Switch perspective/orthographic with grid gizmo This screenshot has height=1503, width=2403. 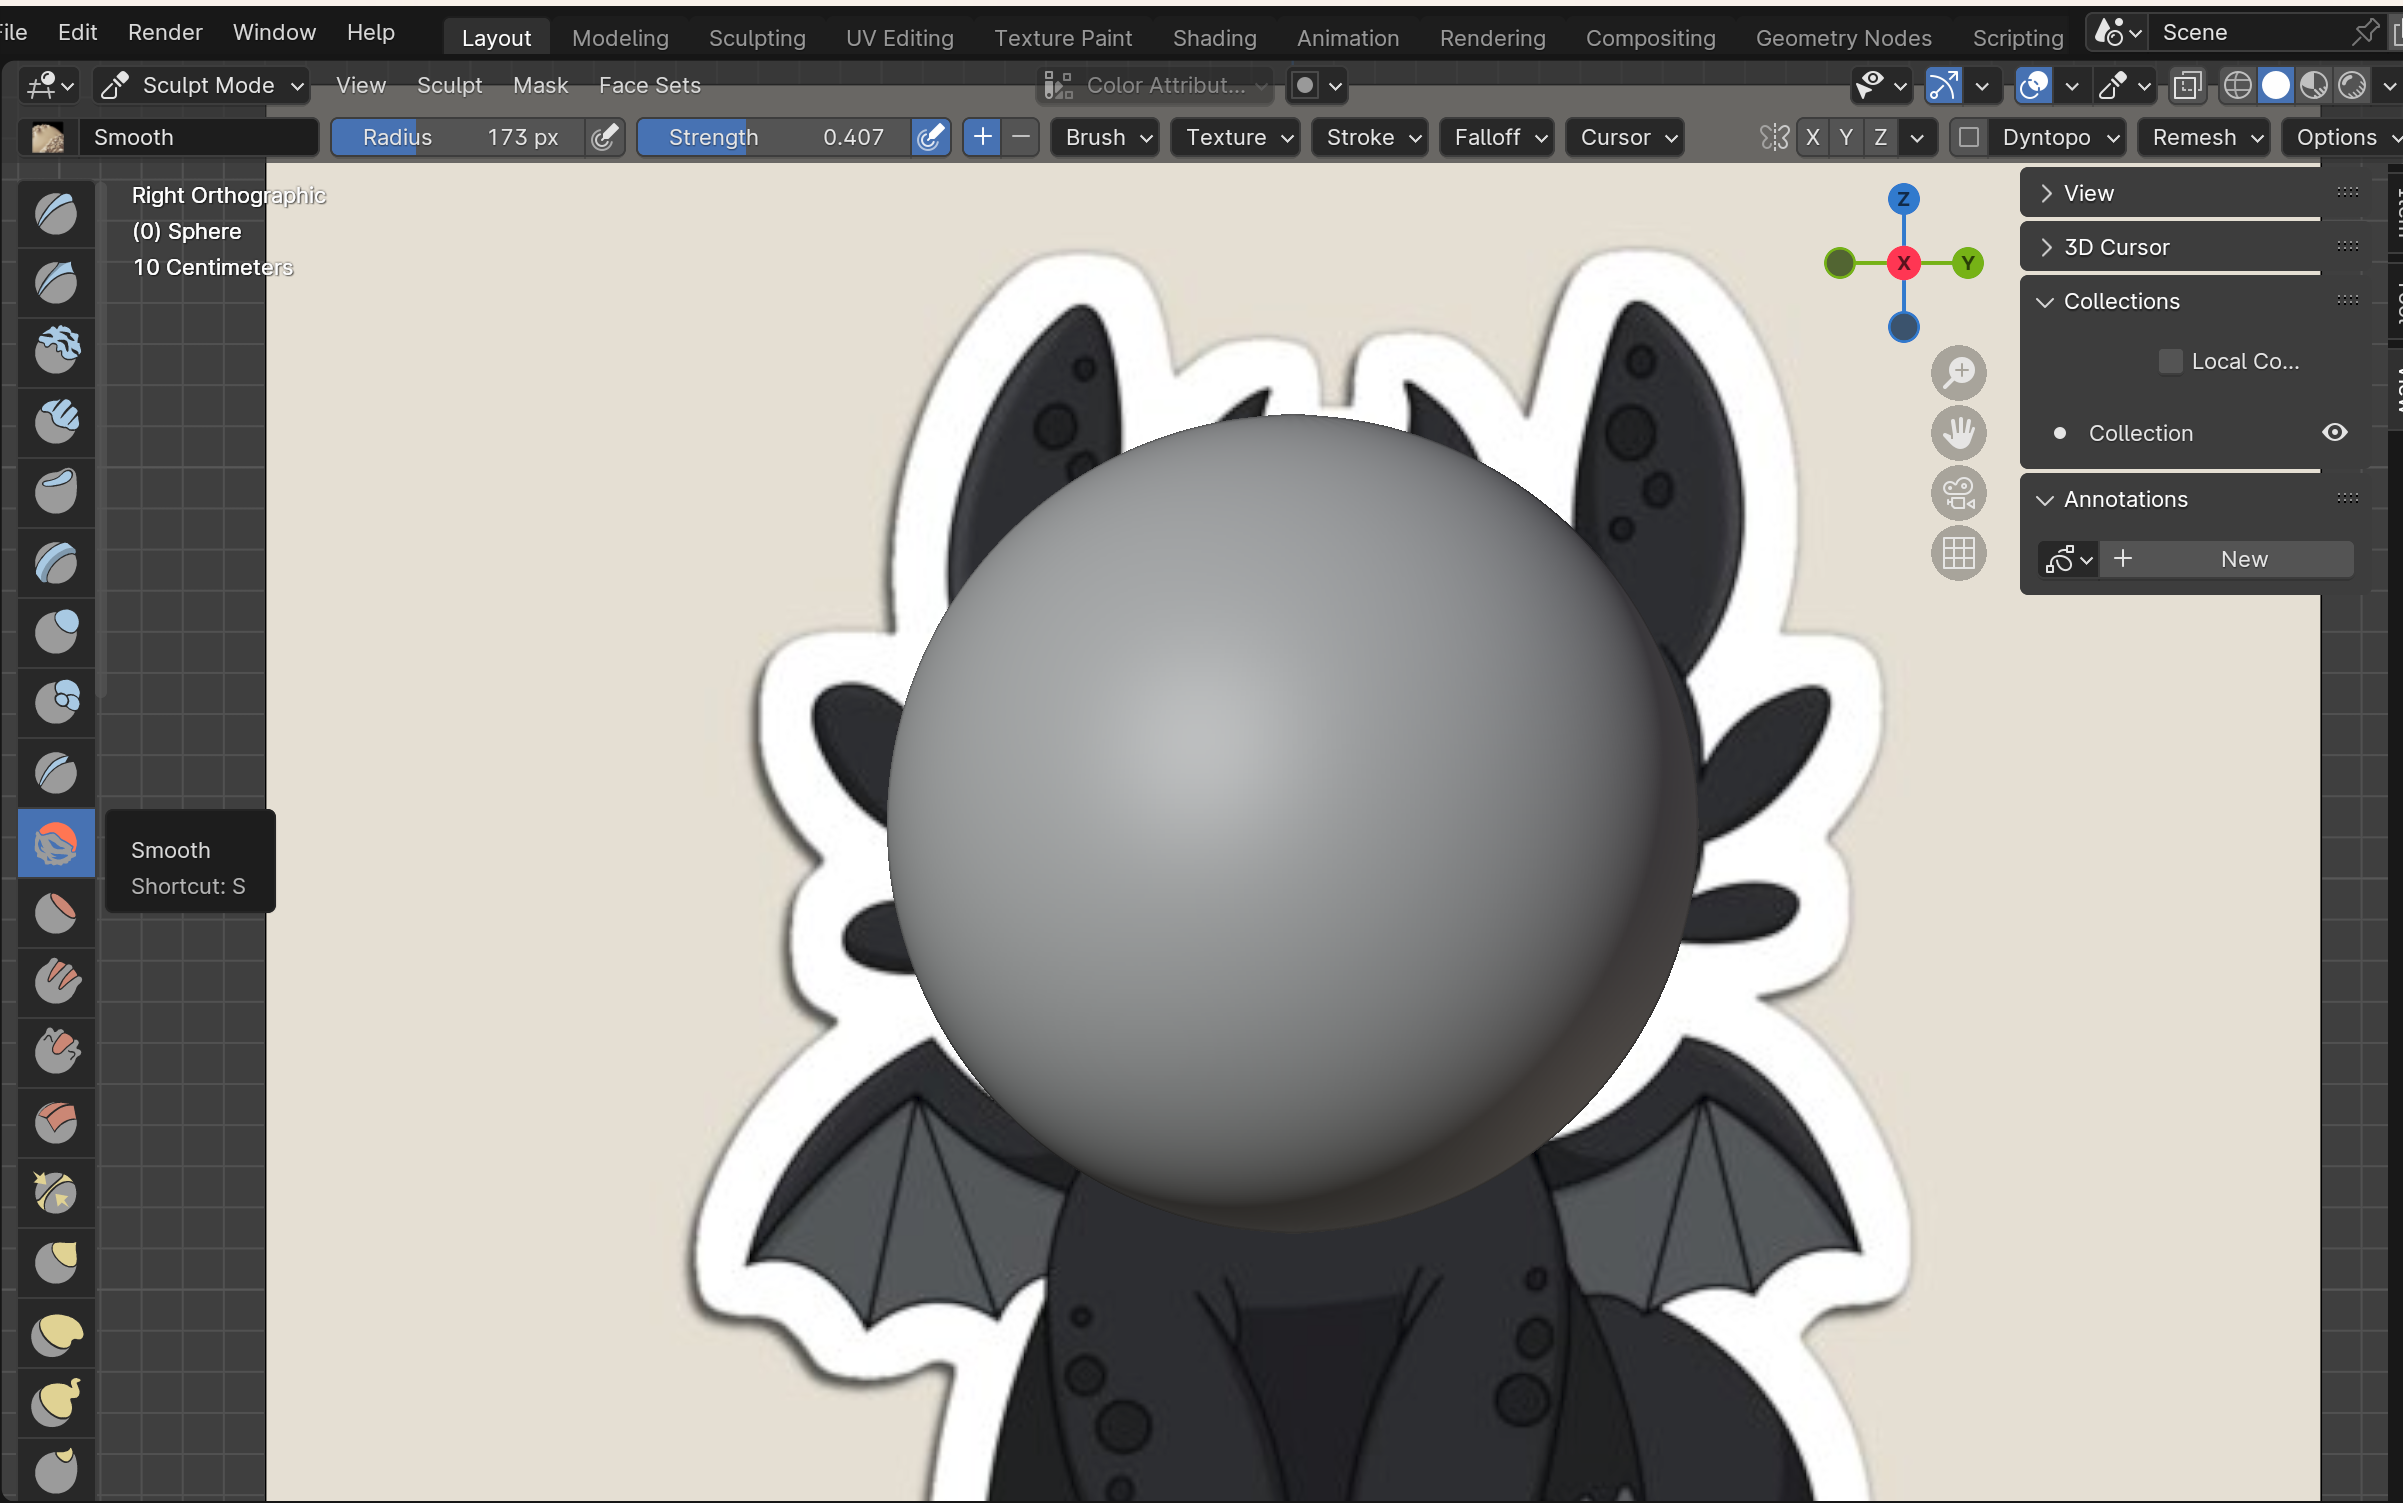pyautogui.click(x=1958, y=553)
